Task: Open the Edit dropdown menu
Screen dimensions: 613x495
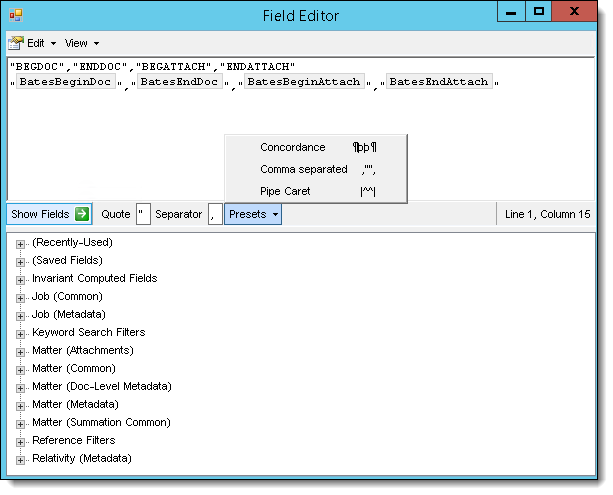Action: click(41, 43)
